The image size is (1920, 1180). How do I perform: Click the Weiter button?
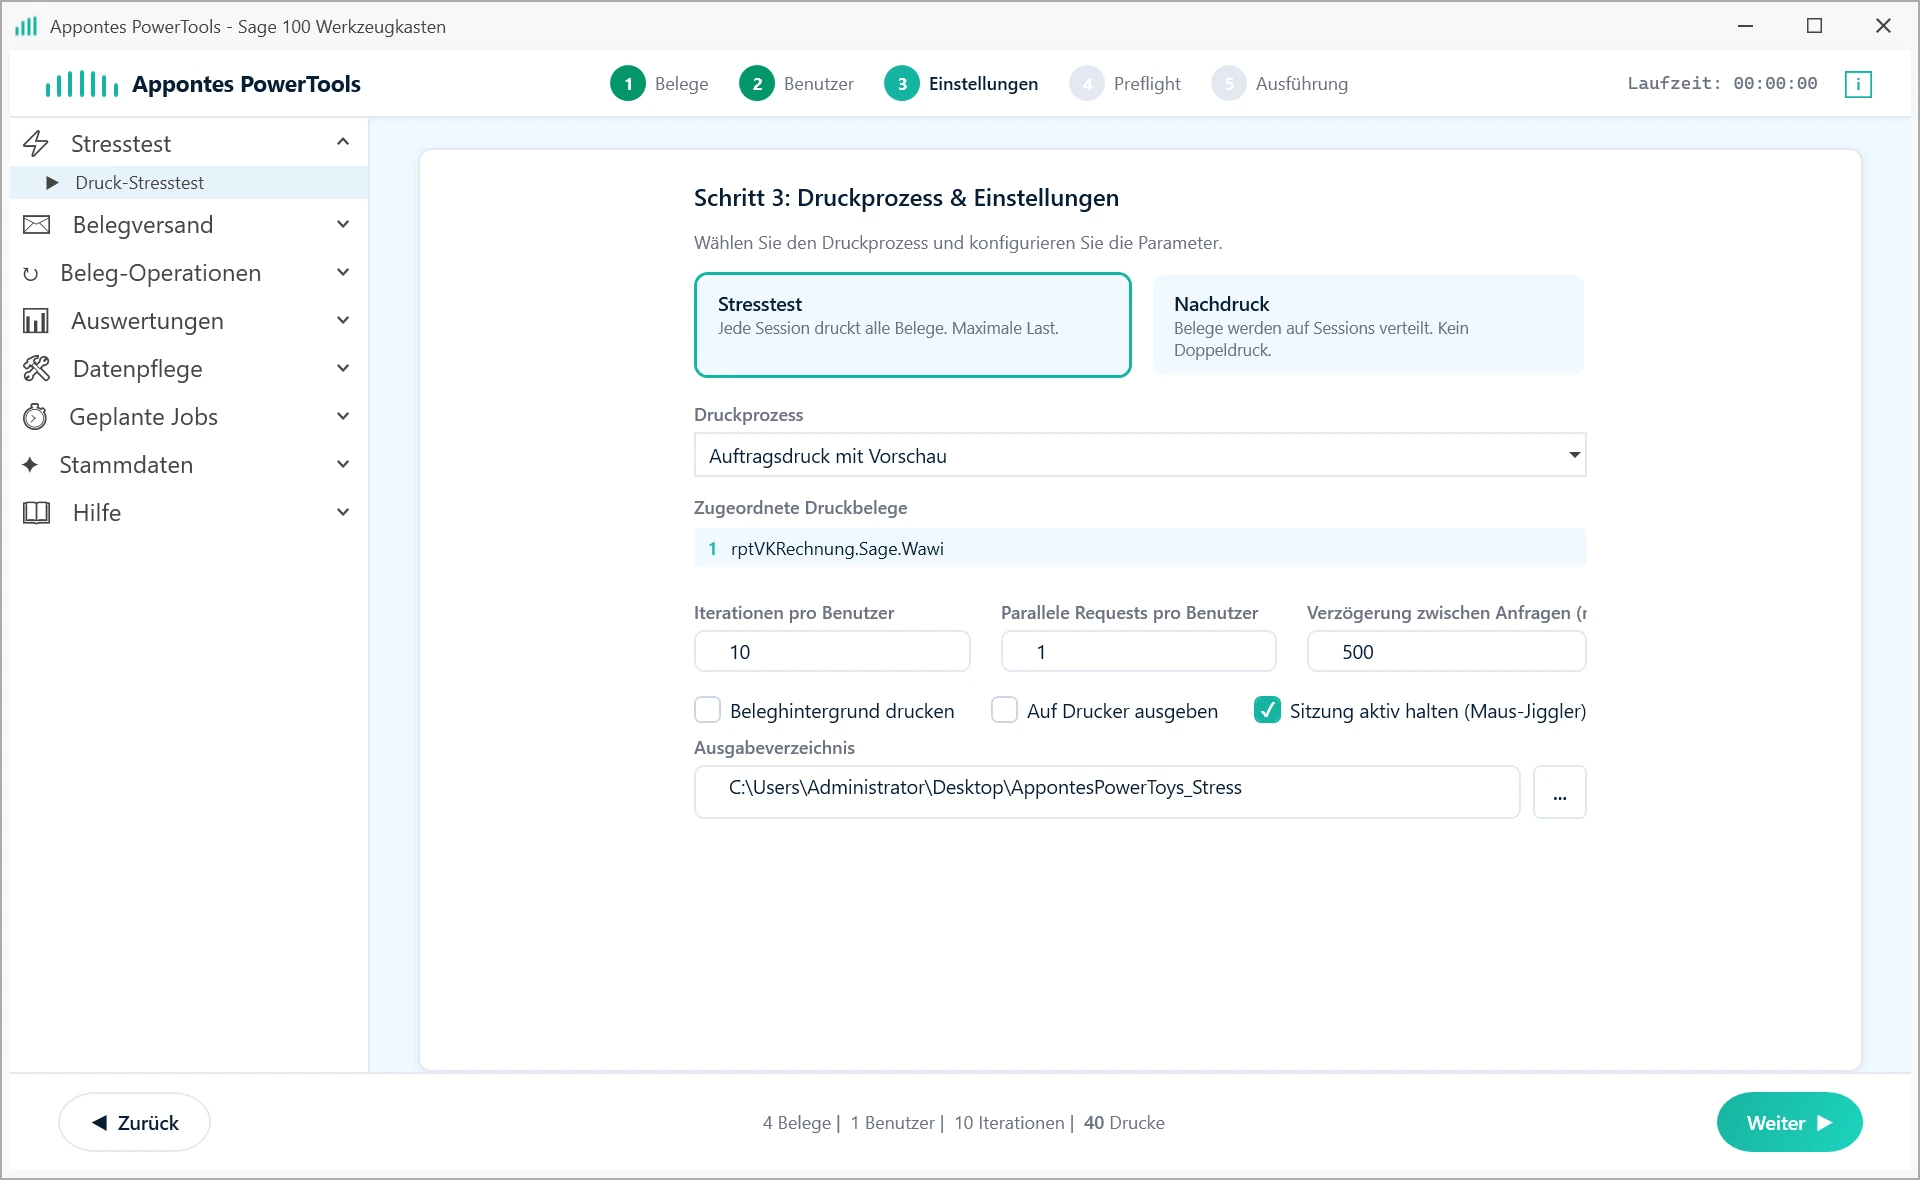[1789, 1122]
